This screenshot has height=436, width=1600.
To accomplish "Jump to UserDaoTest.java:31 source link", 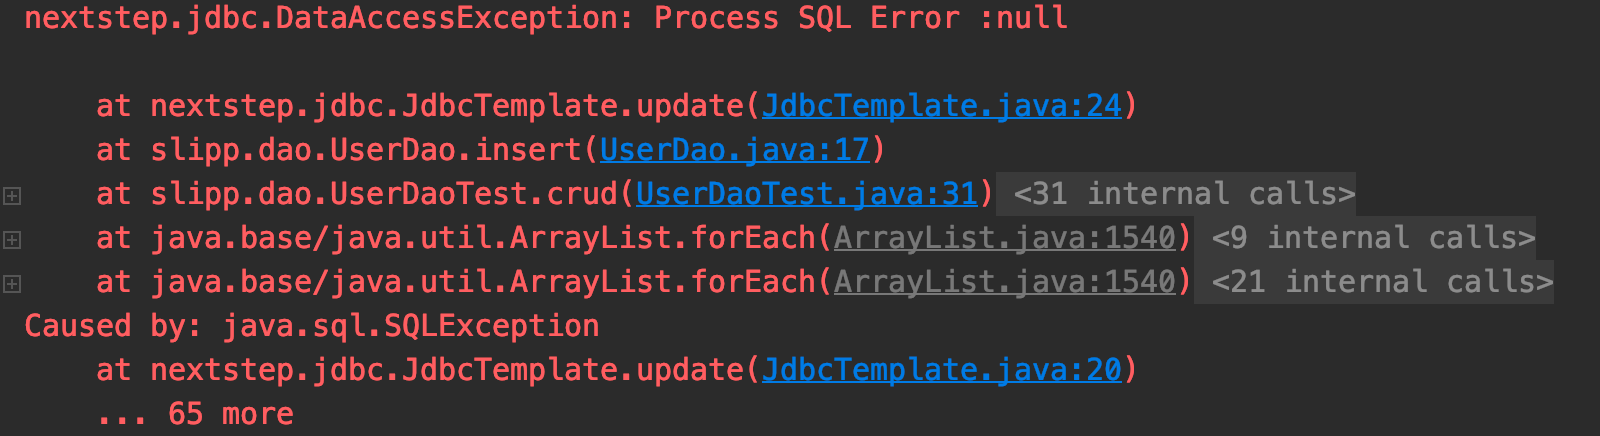I will 806,194.
